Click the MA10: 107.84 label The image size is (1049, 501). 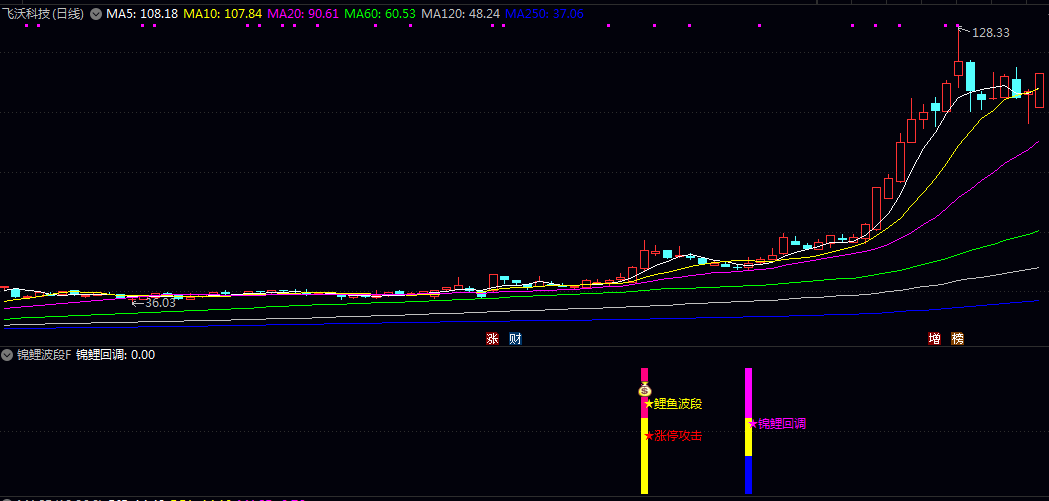coord(222,13)
